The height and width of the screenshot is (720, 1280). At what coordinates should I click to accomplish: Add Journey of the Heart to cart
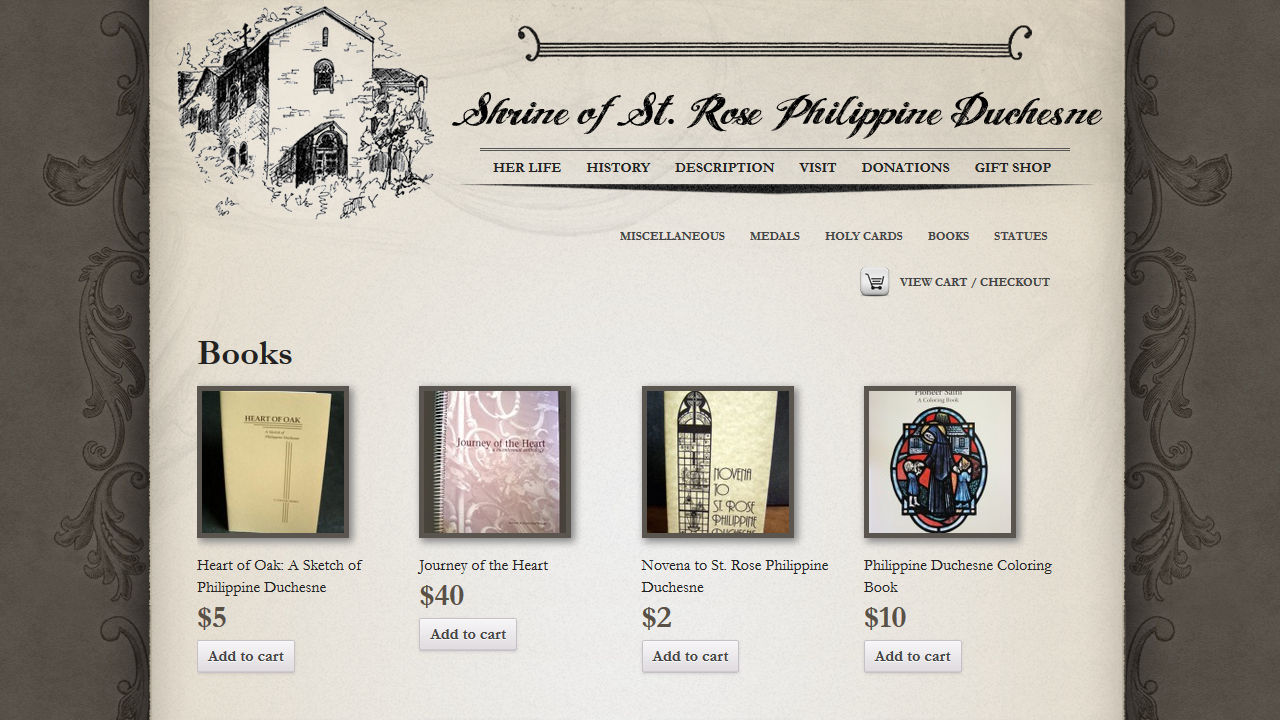point(468,634)
